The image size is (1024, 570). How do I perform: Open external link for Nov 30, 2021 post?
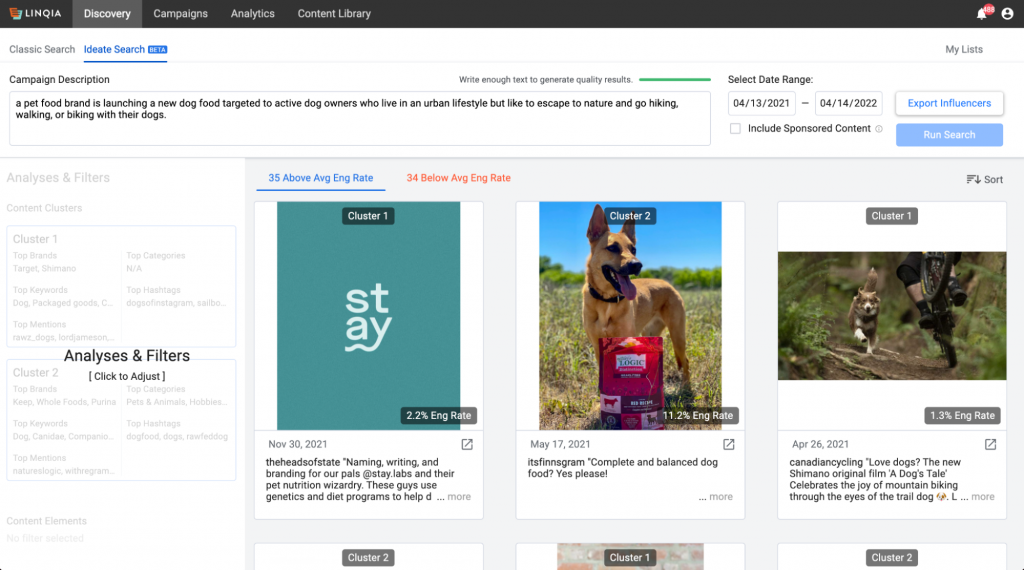point(467,444)
